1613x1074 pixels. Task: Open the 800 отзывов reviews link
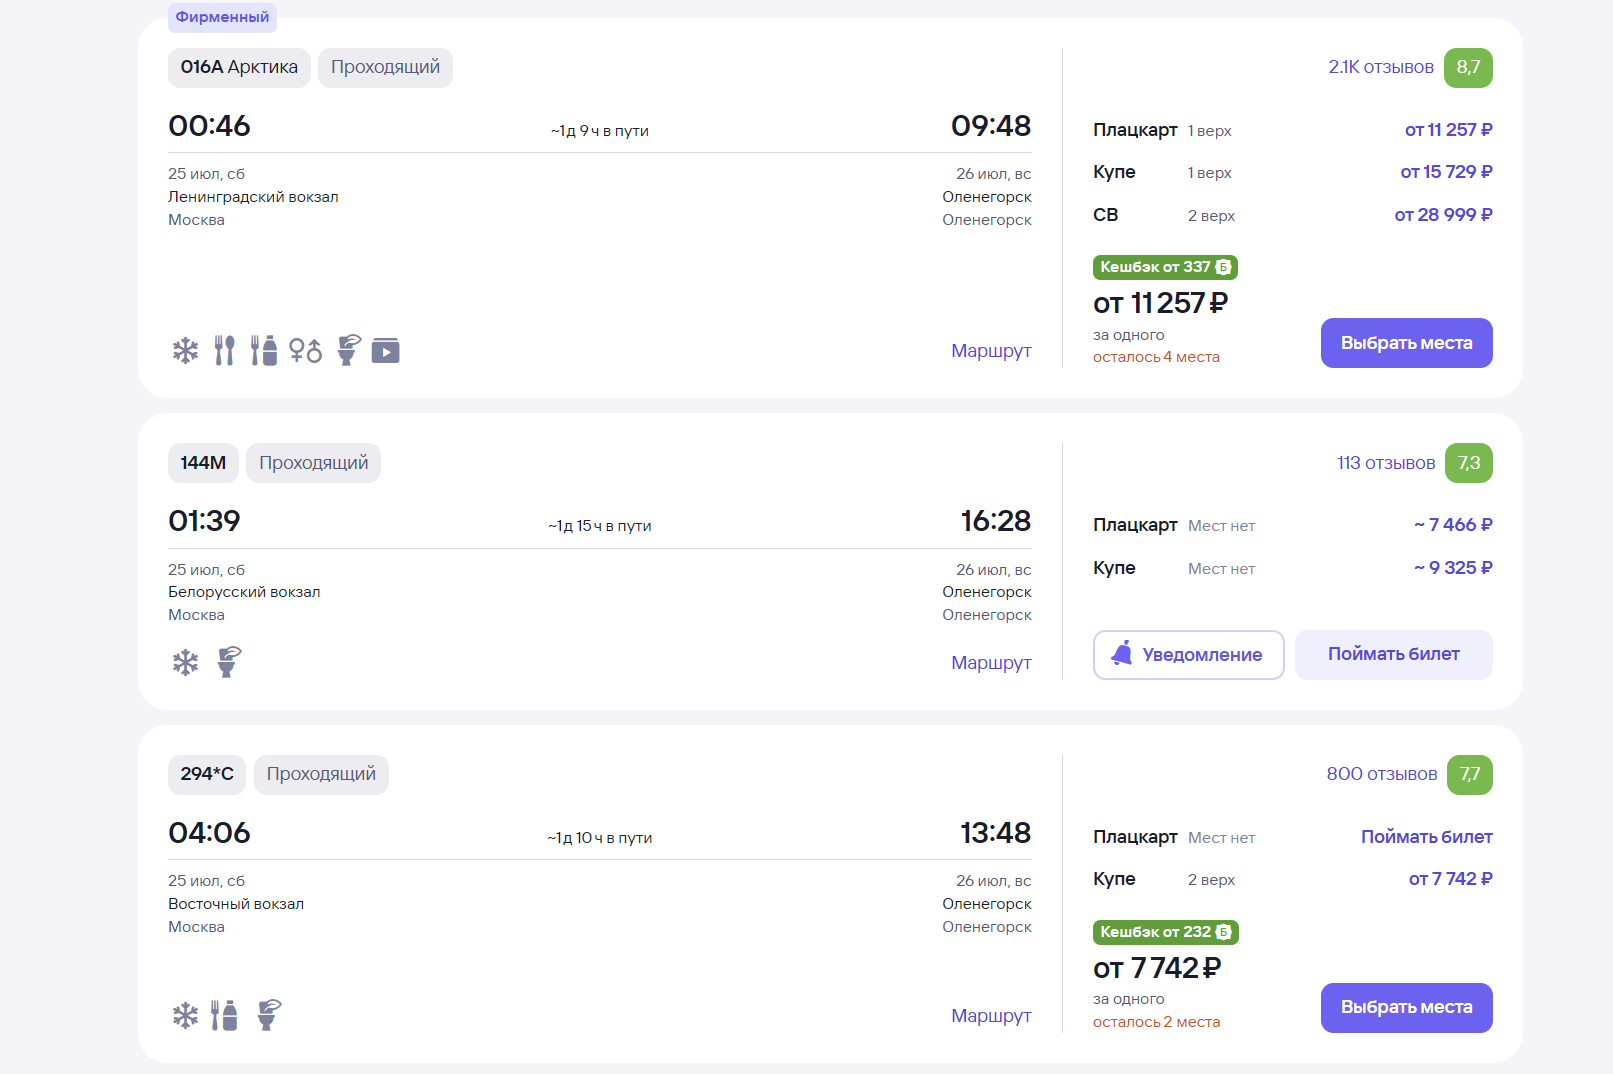coord(1381,774)
